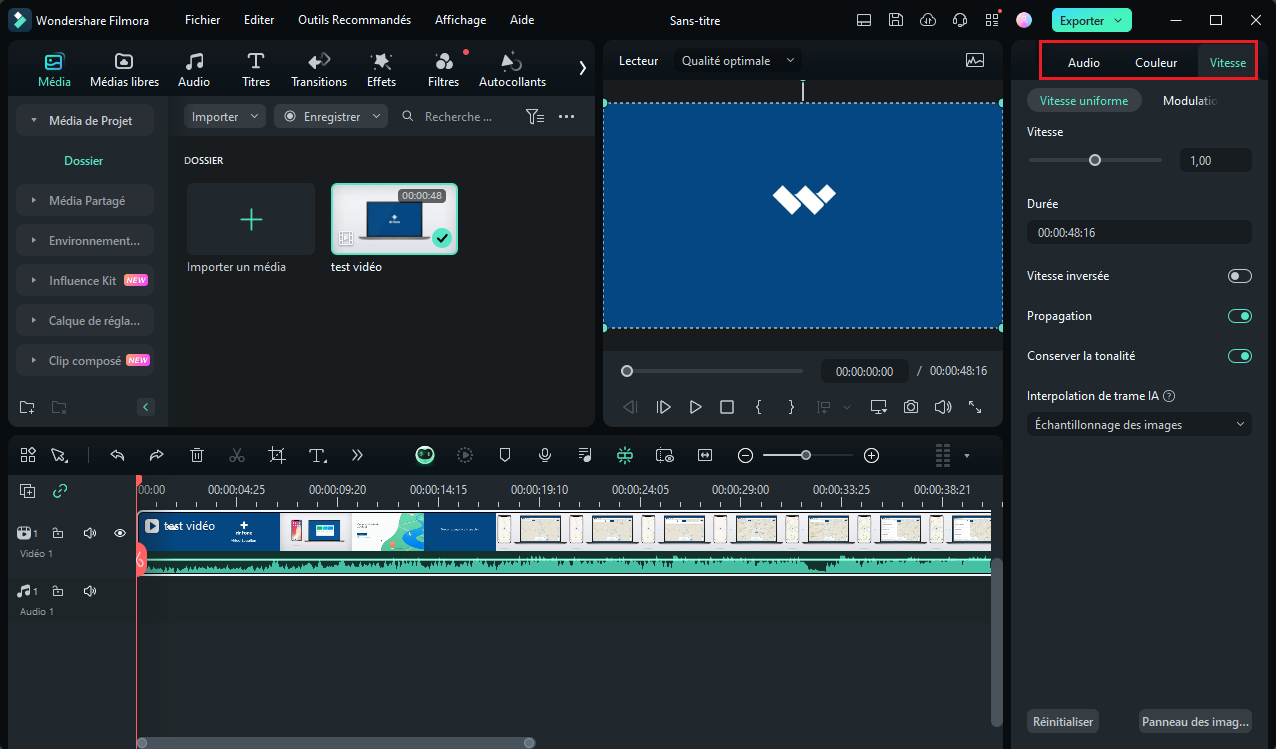
Task: Click the player progress slider handle
Action: [627, 371]
